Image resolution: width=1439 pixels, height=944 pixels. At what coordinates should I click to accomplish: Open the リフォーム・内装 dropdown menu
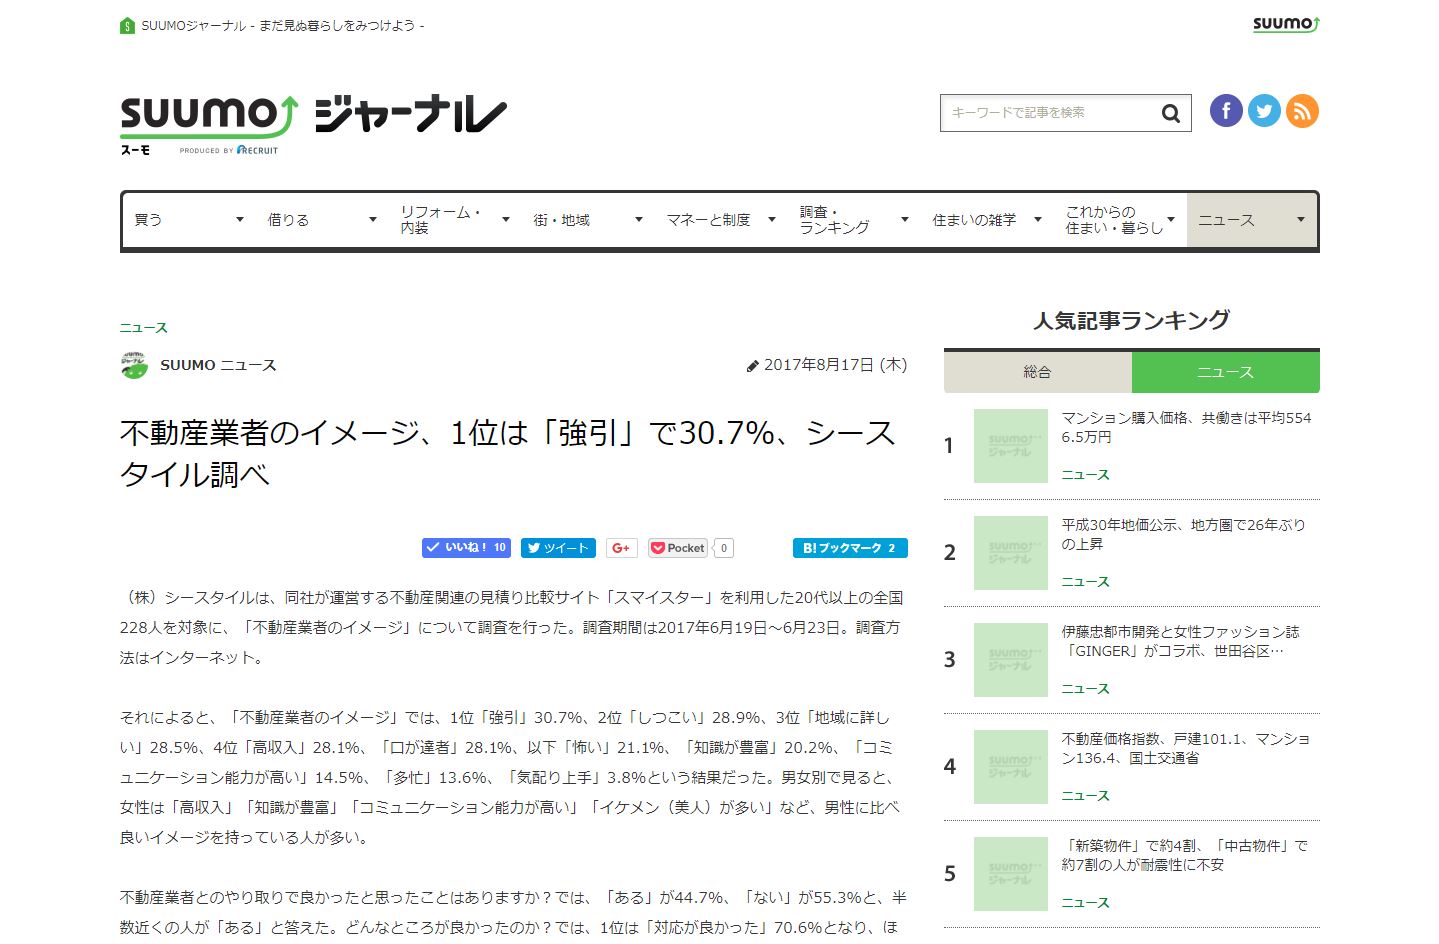click(x=455, y=220)
